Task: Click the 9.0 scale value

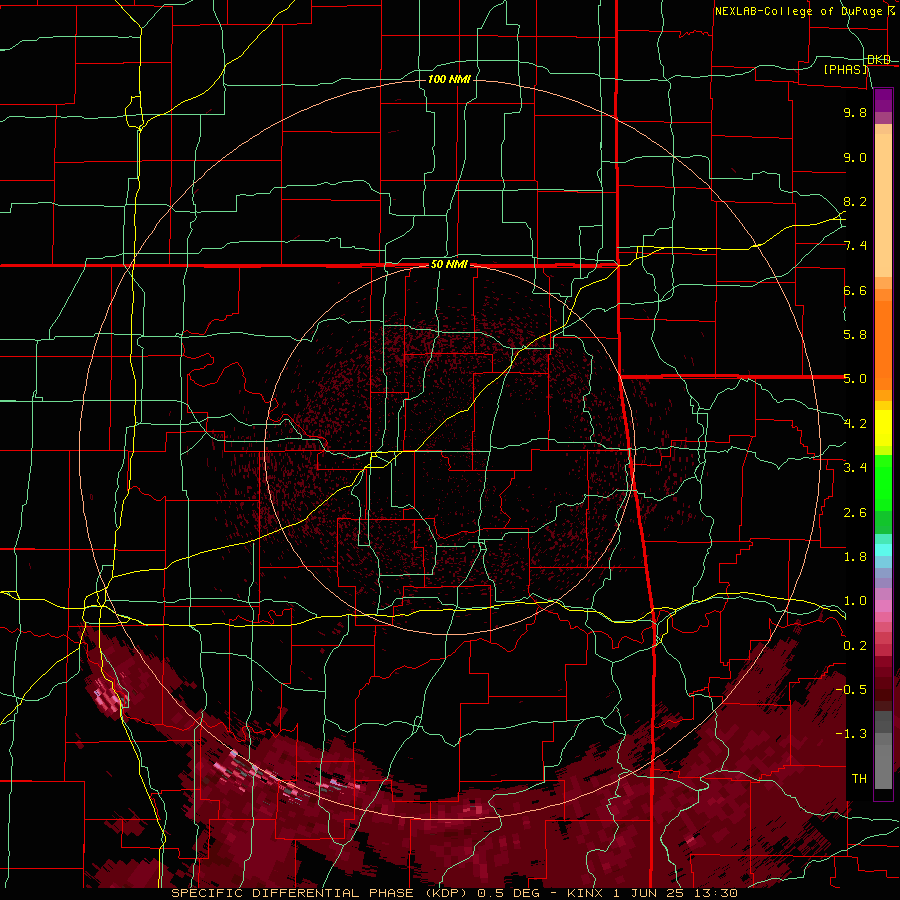Action: click(855, 157)
